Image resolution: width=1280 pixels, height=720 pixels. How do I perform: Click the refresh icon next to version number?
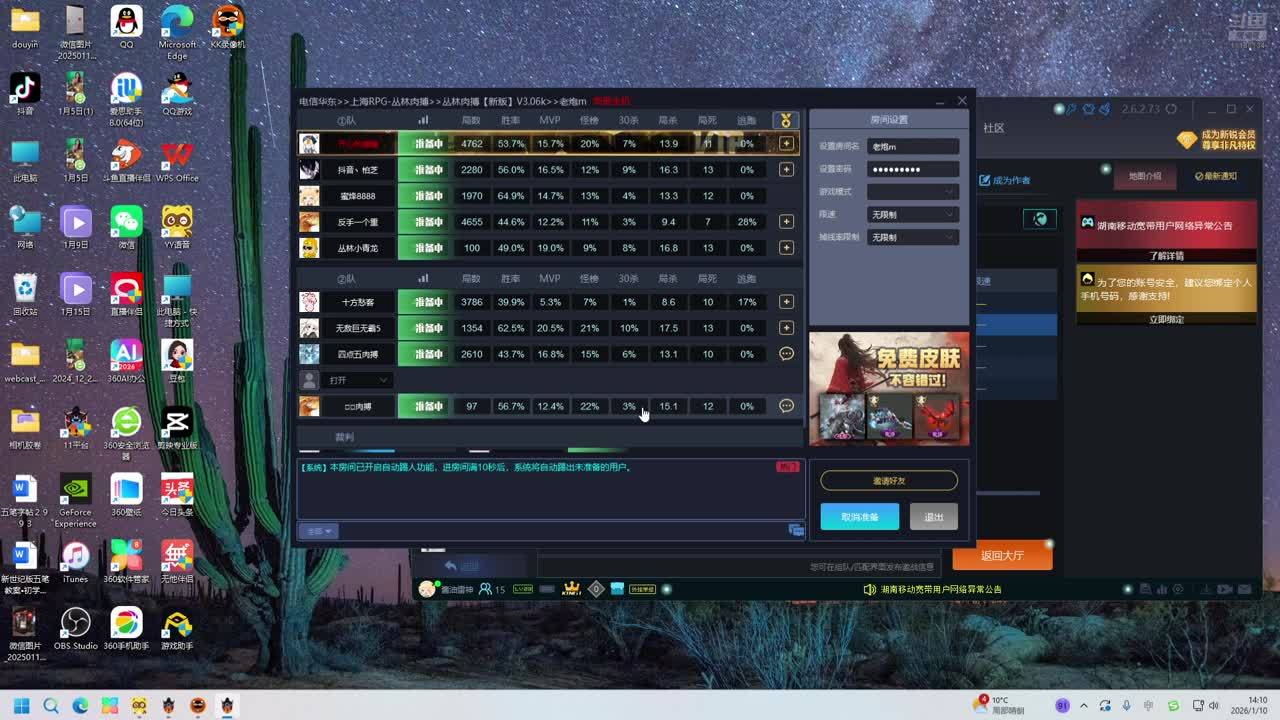click(x=1171, y=109)
